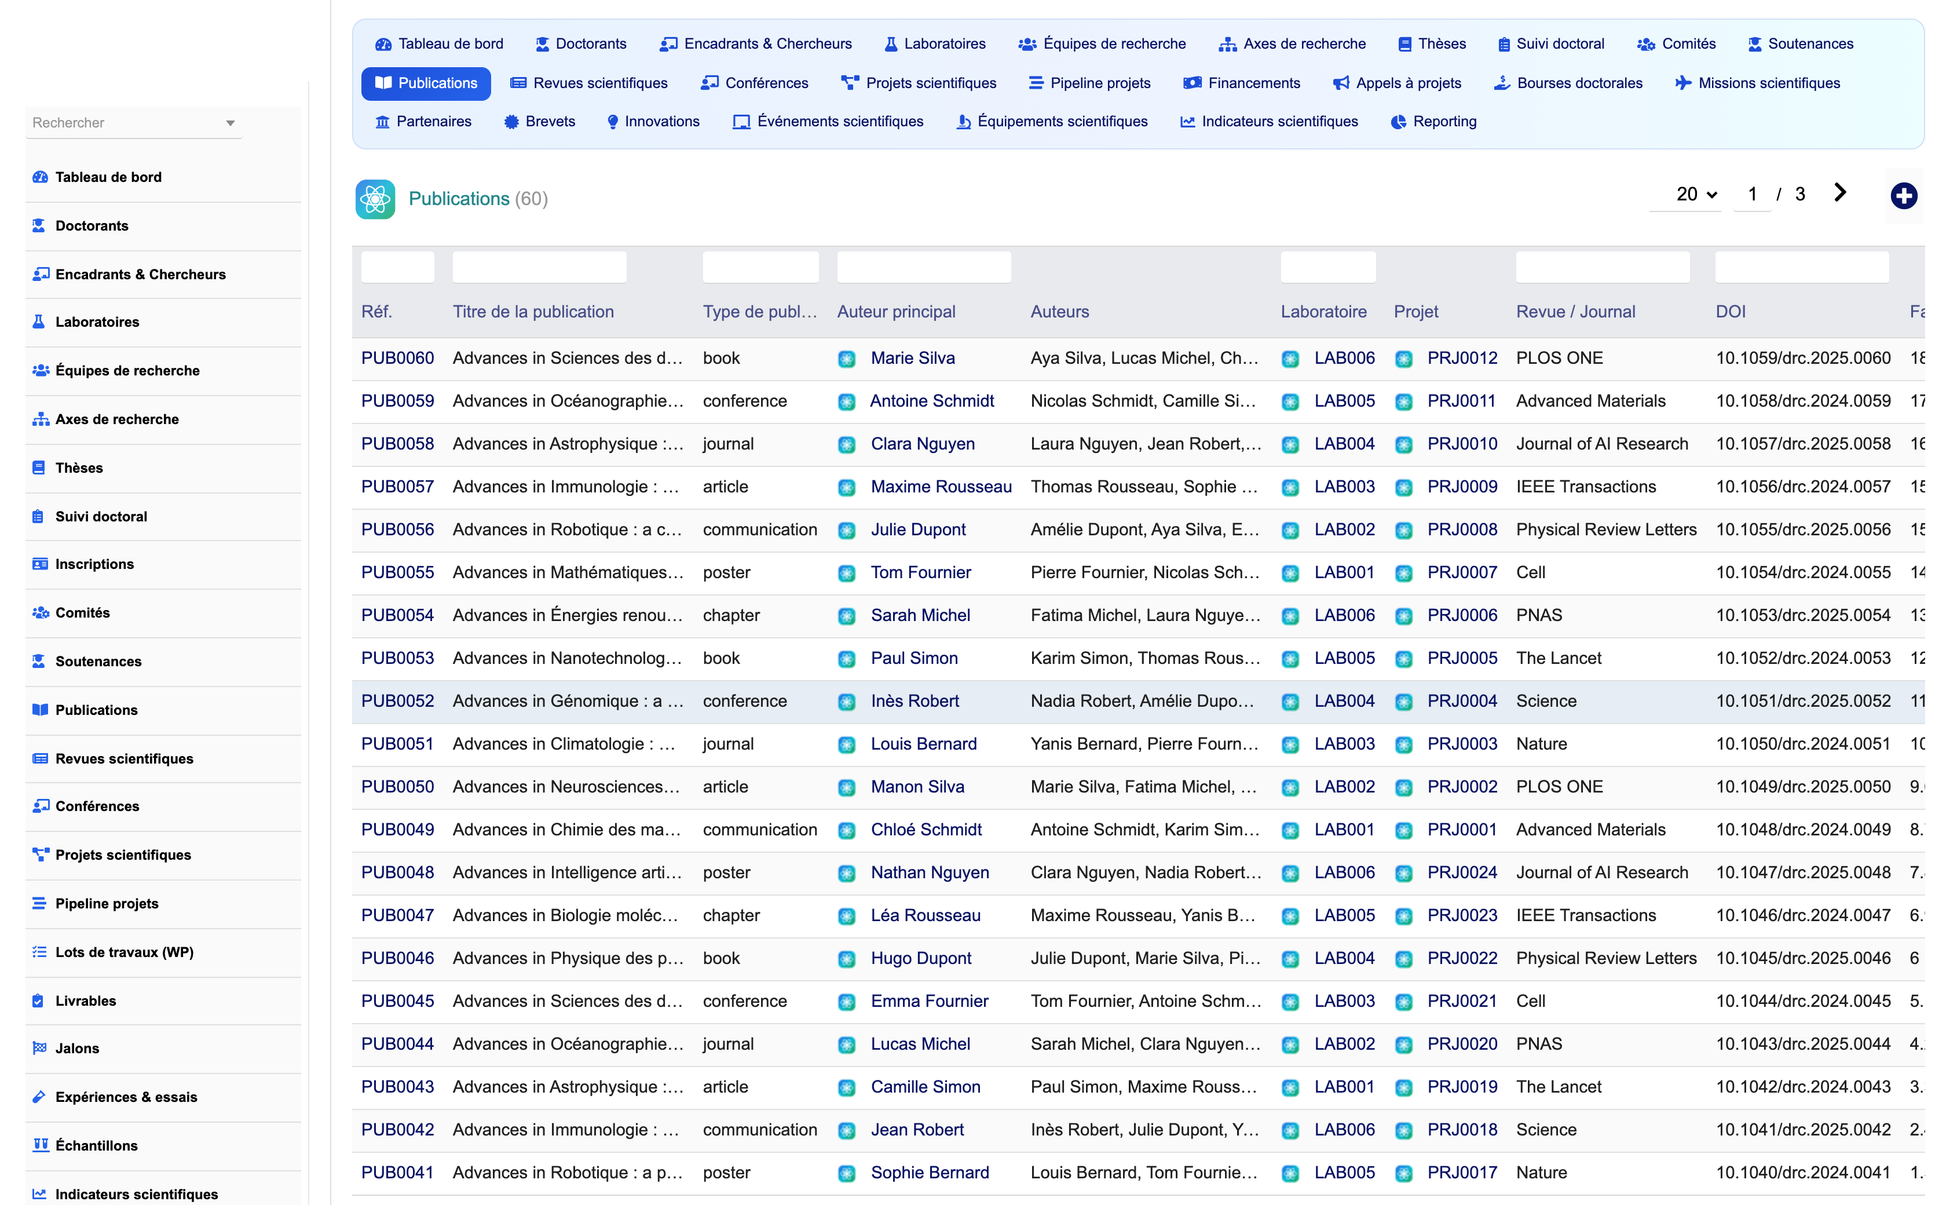Switch to Tableau de bord top tab

click(439, 44)
